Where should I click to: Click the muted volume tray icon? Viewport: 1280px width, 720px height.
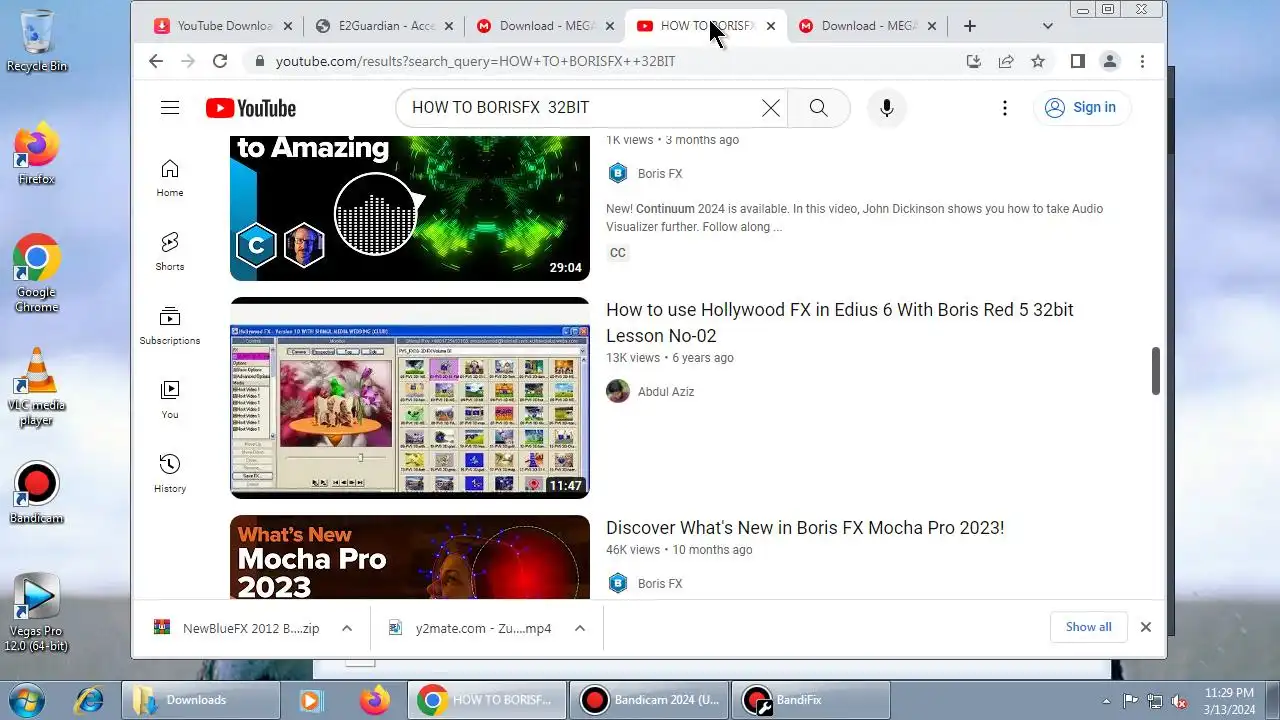point(1179,701)
